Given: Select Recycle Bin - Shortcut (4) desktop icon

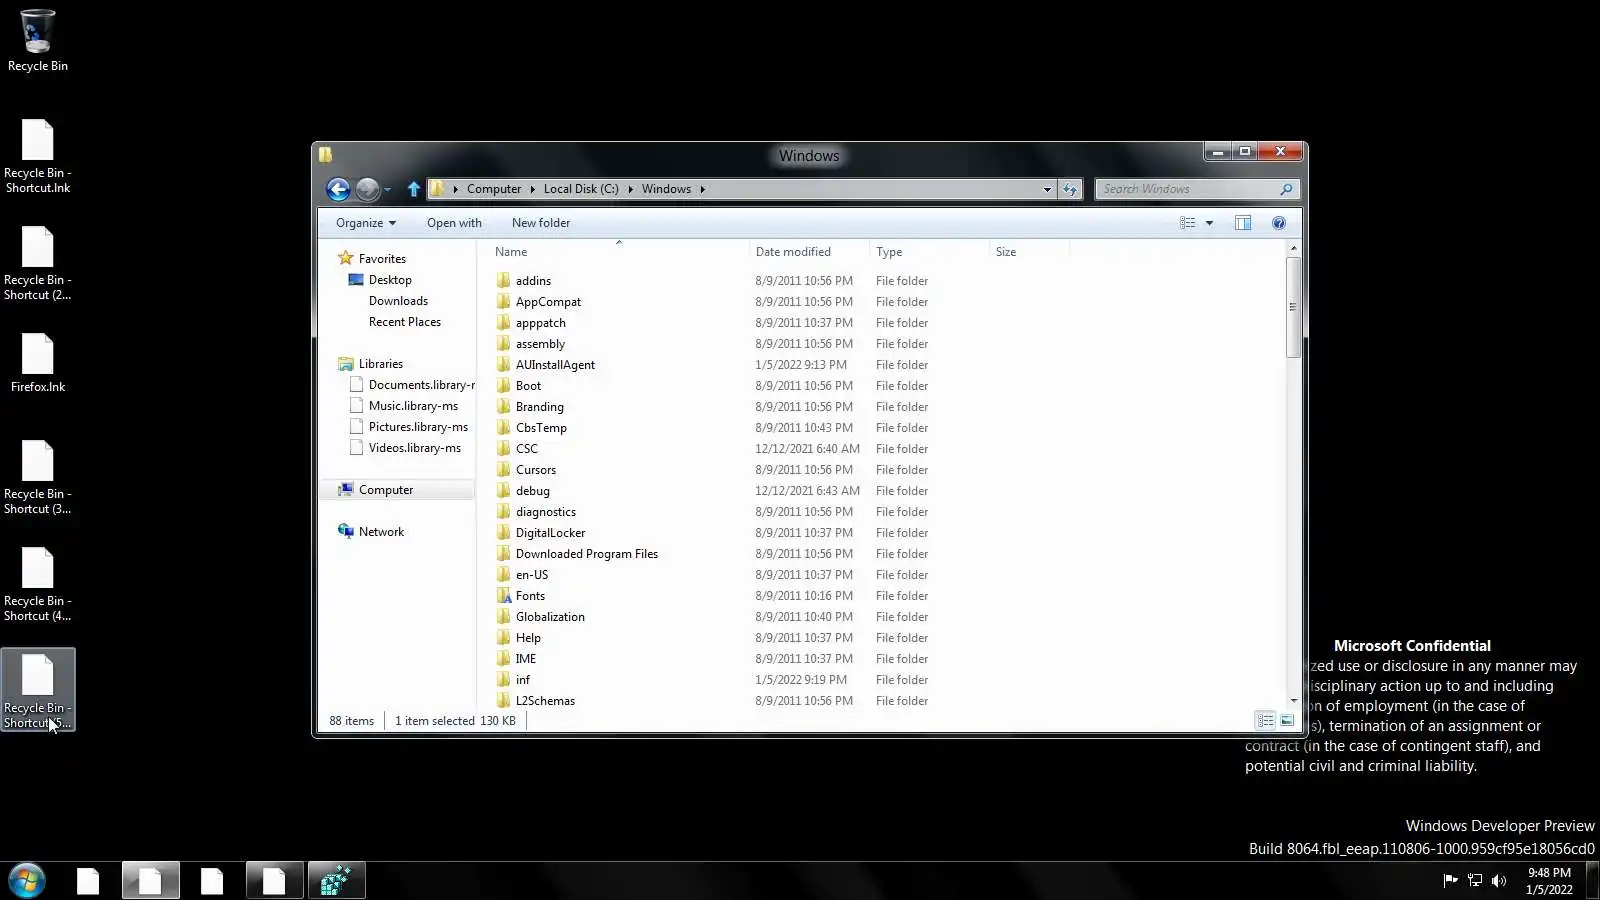Looking at the screenshot, I should coord(38,584).
